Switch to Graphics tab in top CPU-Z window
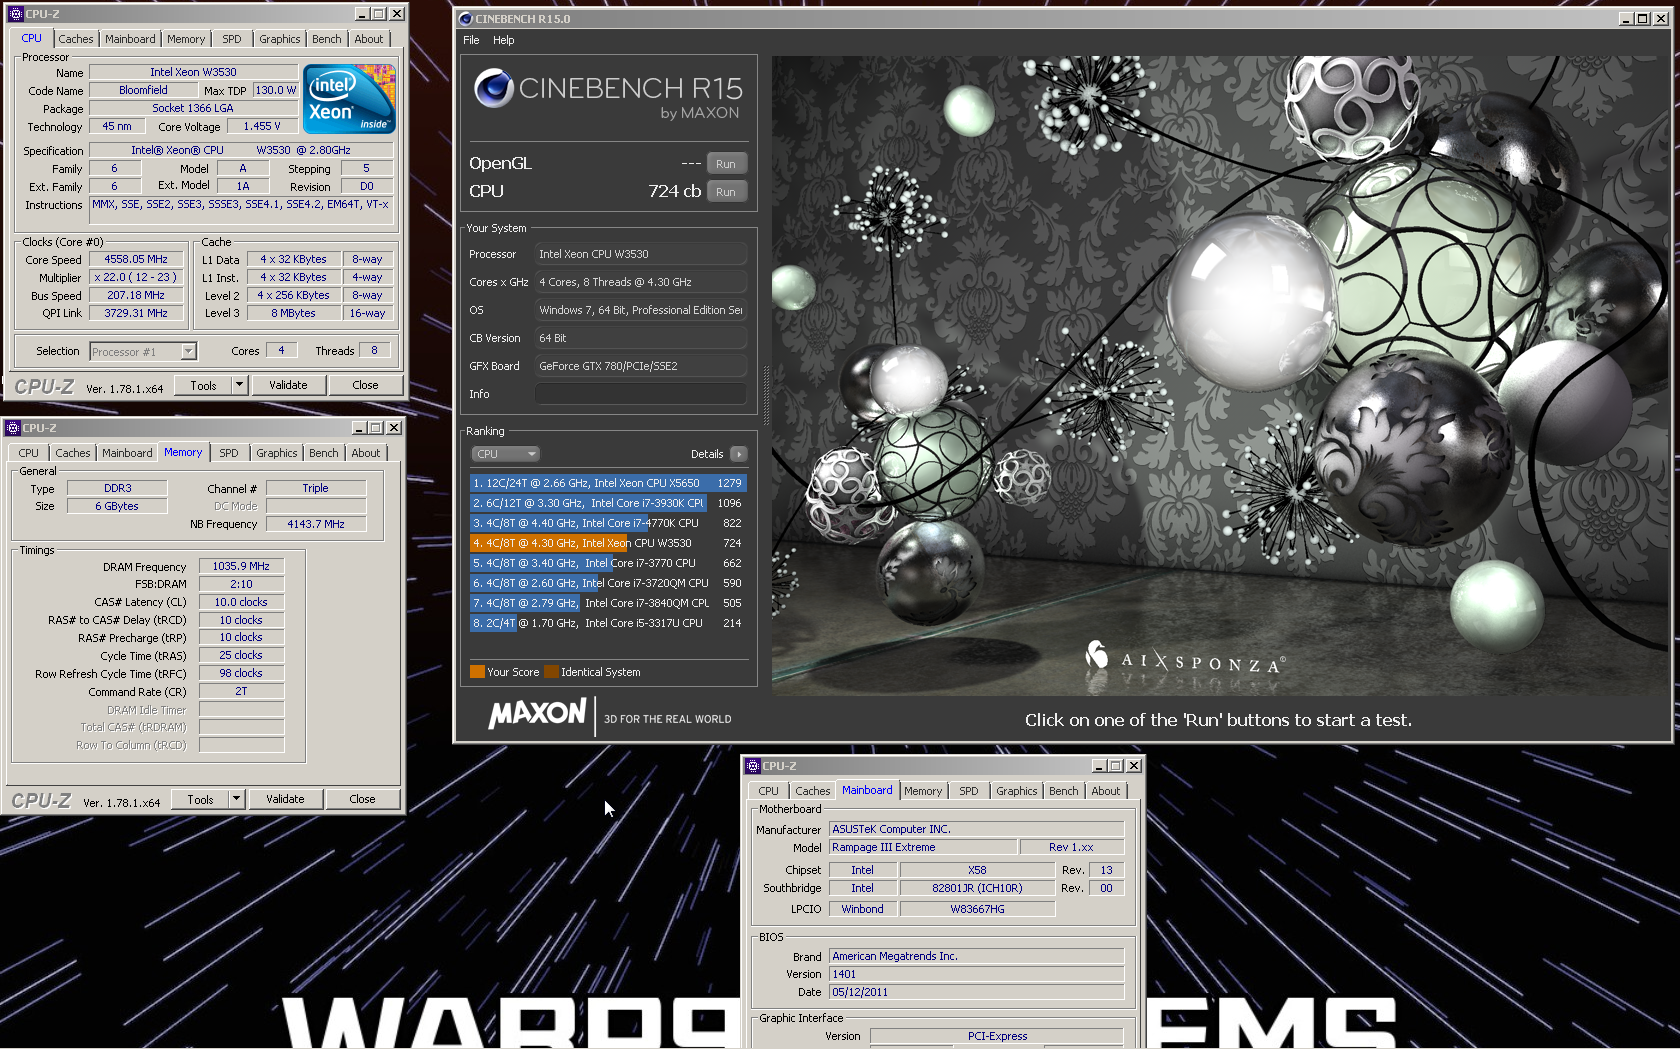 click(x=280, y=39)
